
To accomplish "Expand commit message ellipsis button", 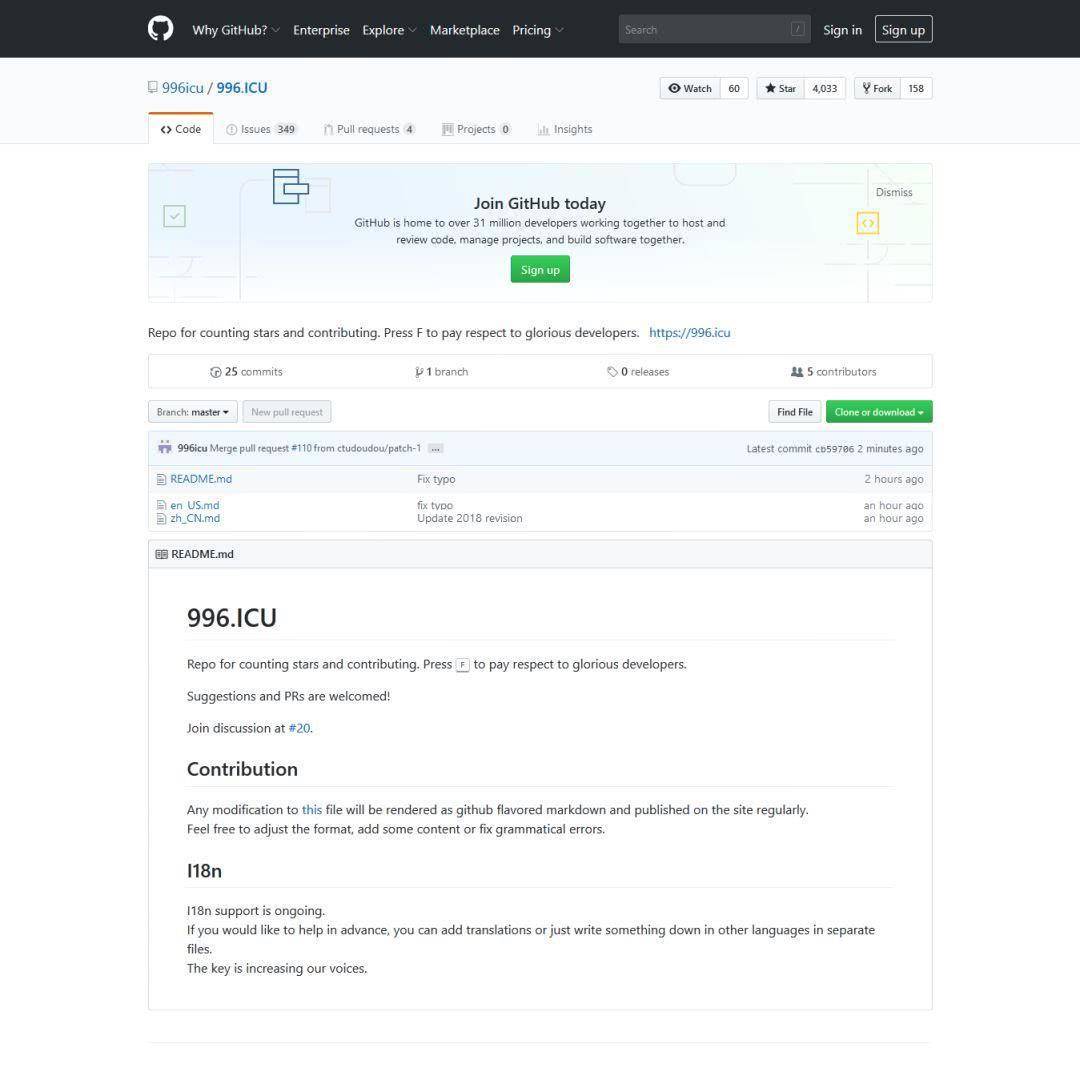I will coord(435,449).
